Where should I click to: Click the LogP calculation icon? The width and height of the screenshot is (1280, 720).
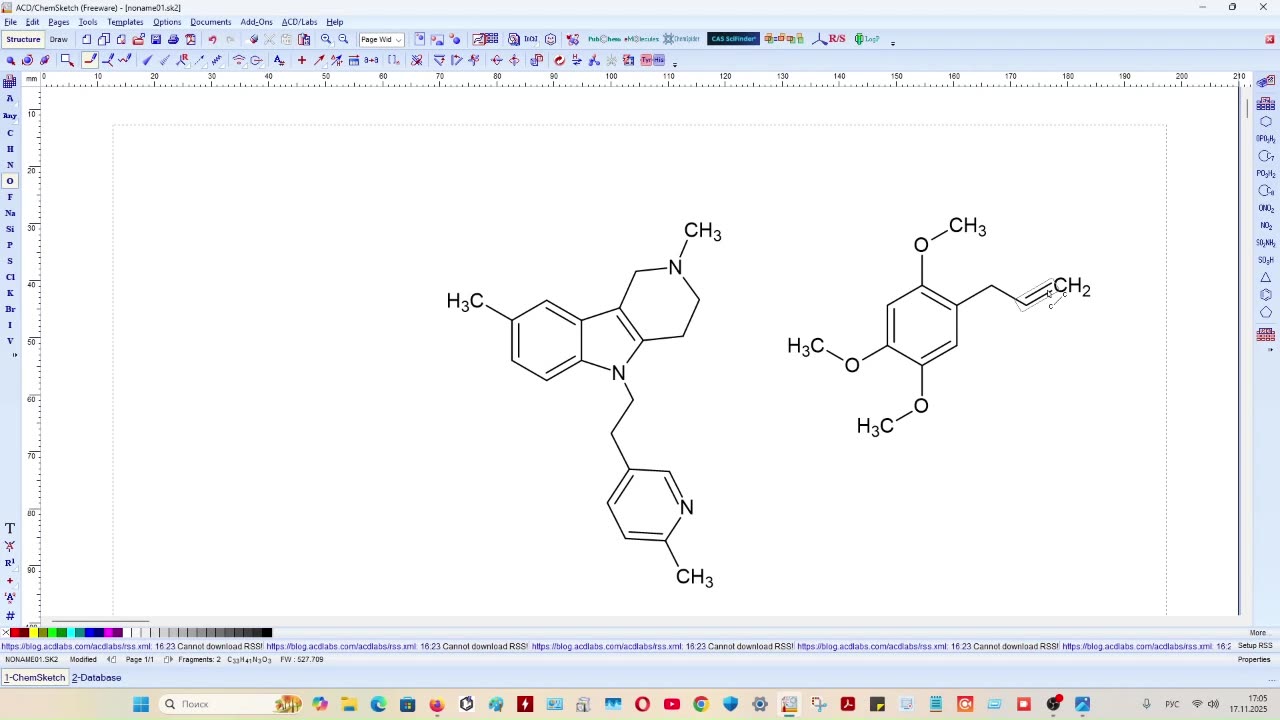point(866,39)
